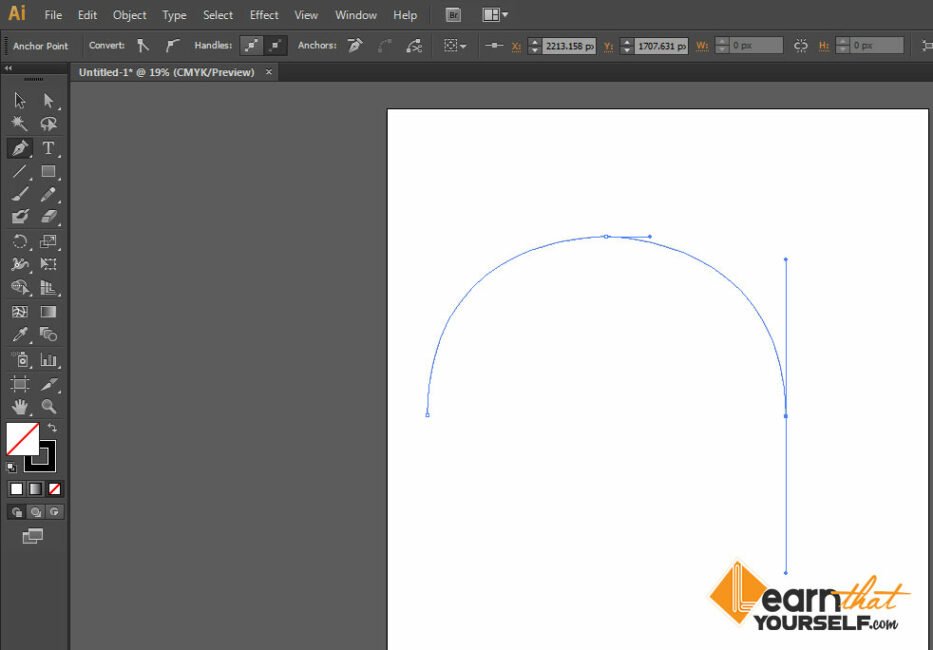Select the Pen tool in the toolbar
Screen dimensions: 933x650
coord(18,147)
